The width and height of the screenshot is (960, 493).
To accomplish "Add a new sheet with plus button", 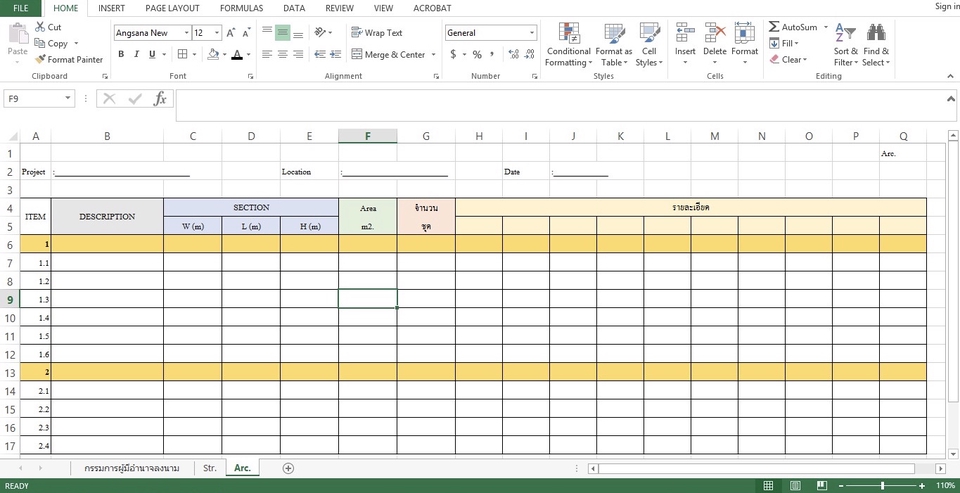I will click(x=288, y=469).
